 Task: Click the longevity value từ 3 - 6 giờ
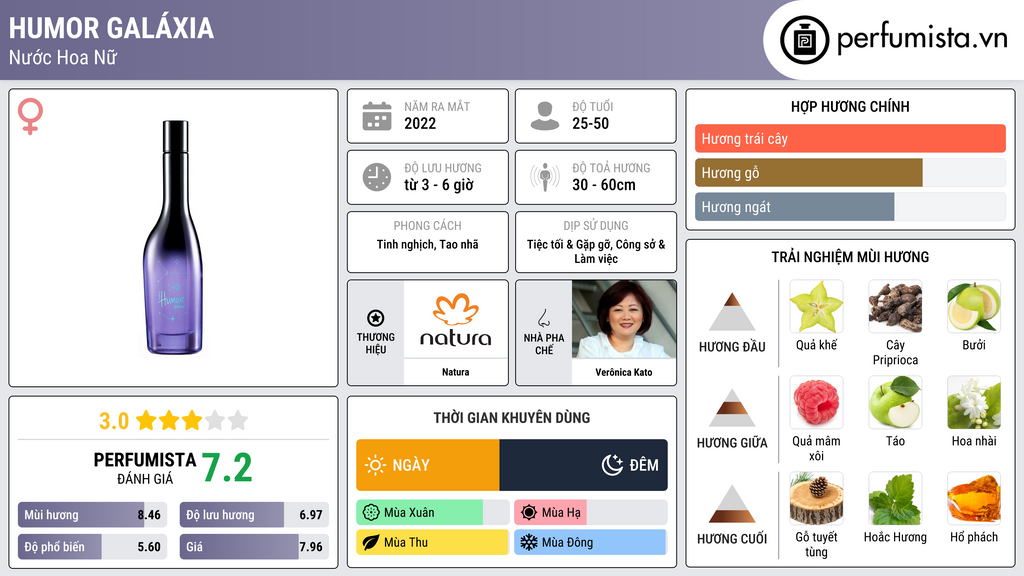(x=439, y=185)
